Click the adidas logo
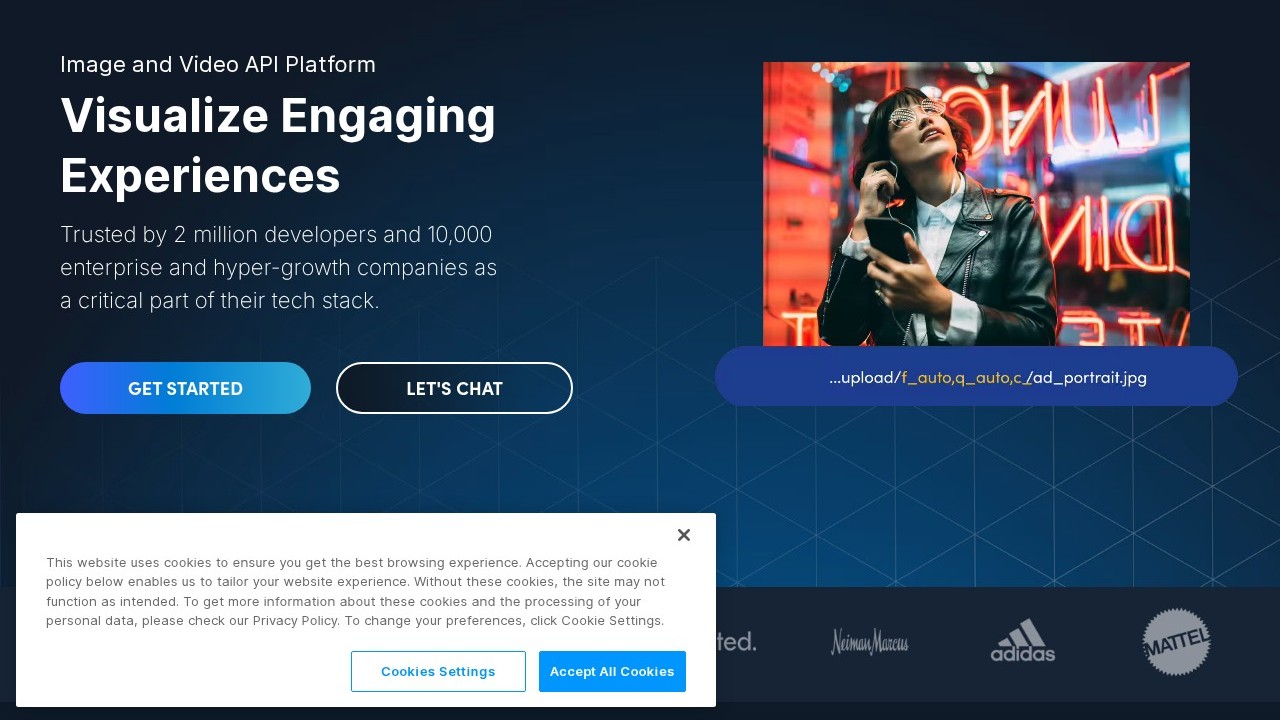1280x720 pixels. (1022, 641)
